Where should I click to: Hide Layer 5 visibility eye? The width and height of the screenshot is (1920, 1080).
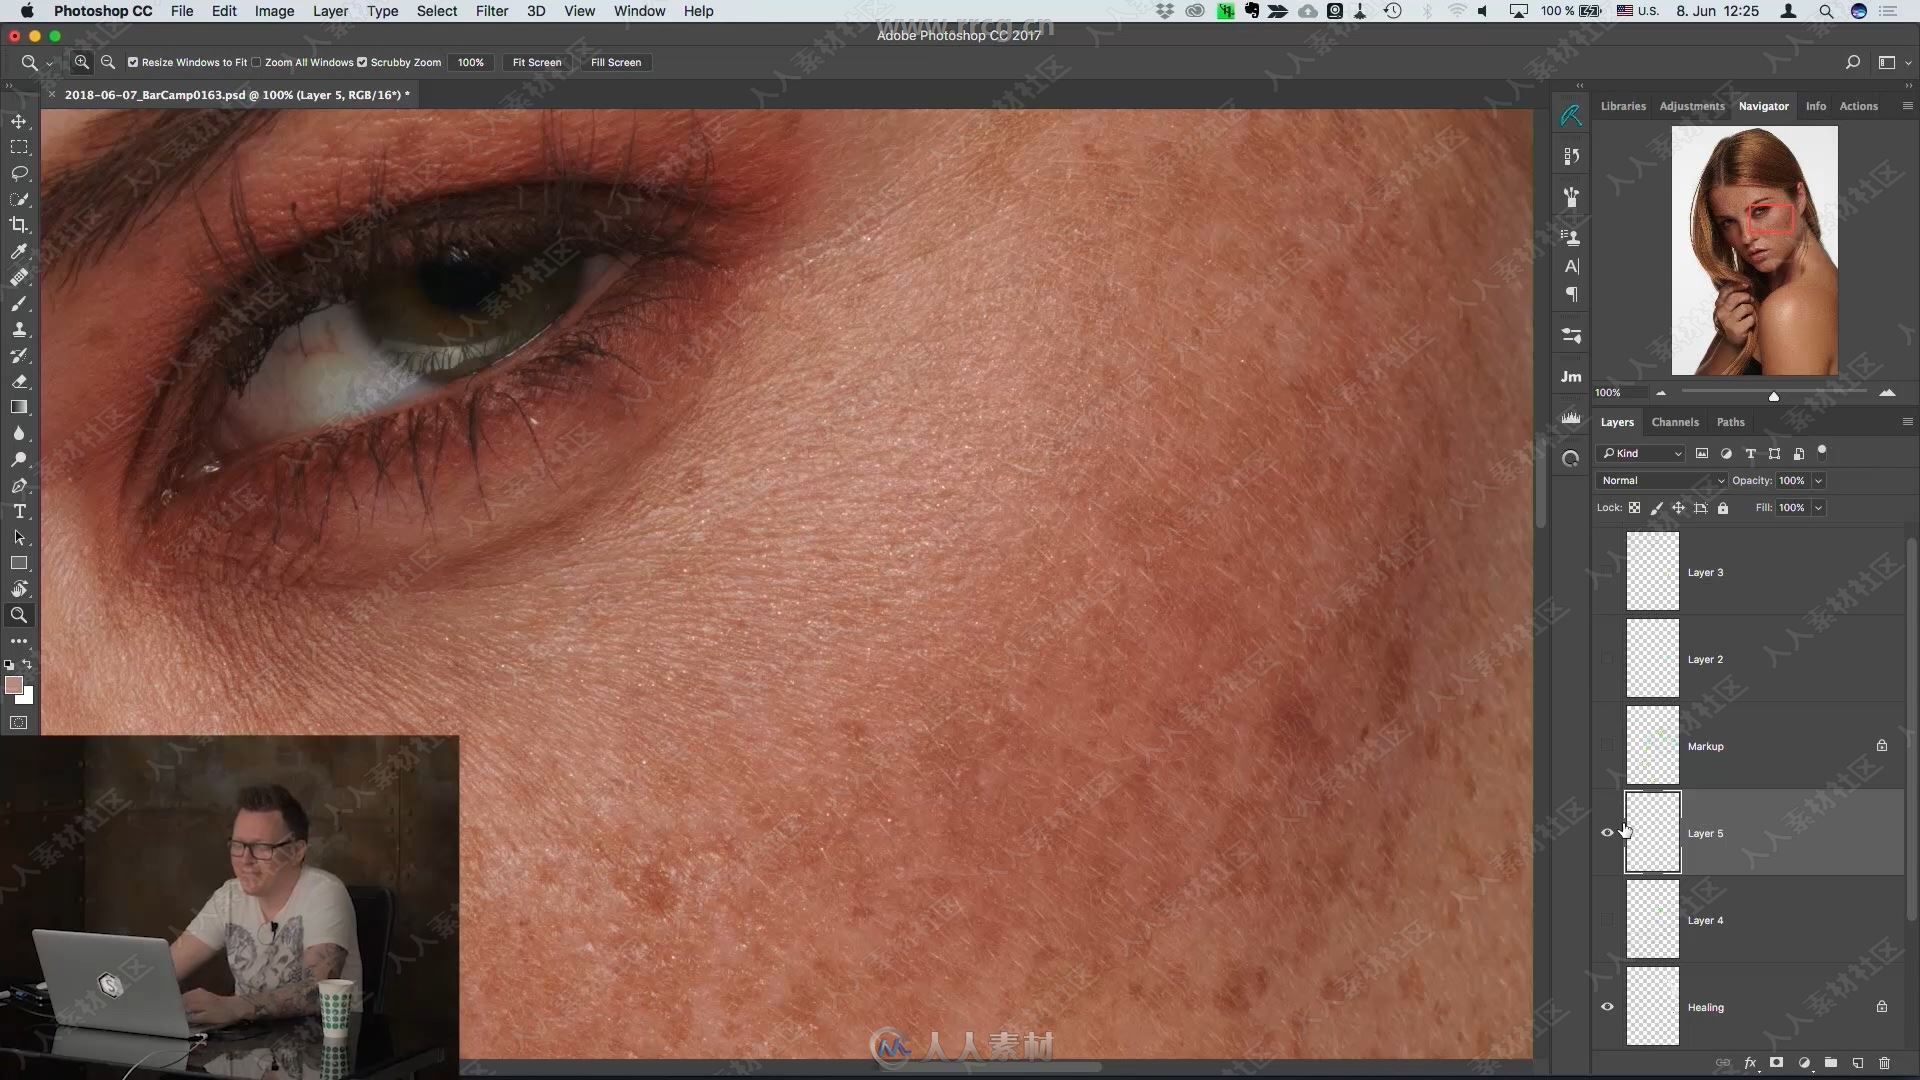pos(1607,833)
